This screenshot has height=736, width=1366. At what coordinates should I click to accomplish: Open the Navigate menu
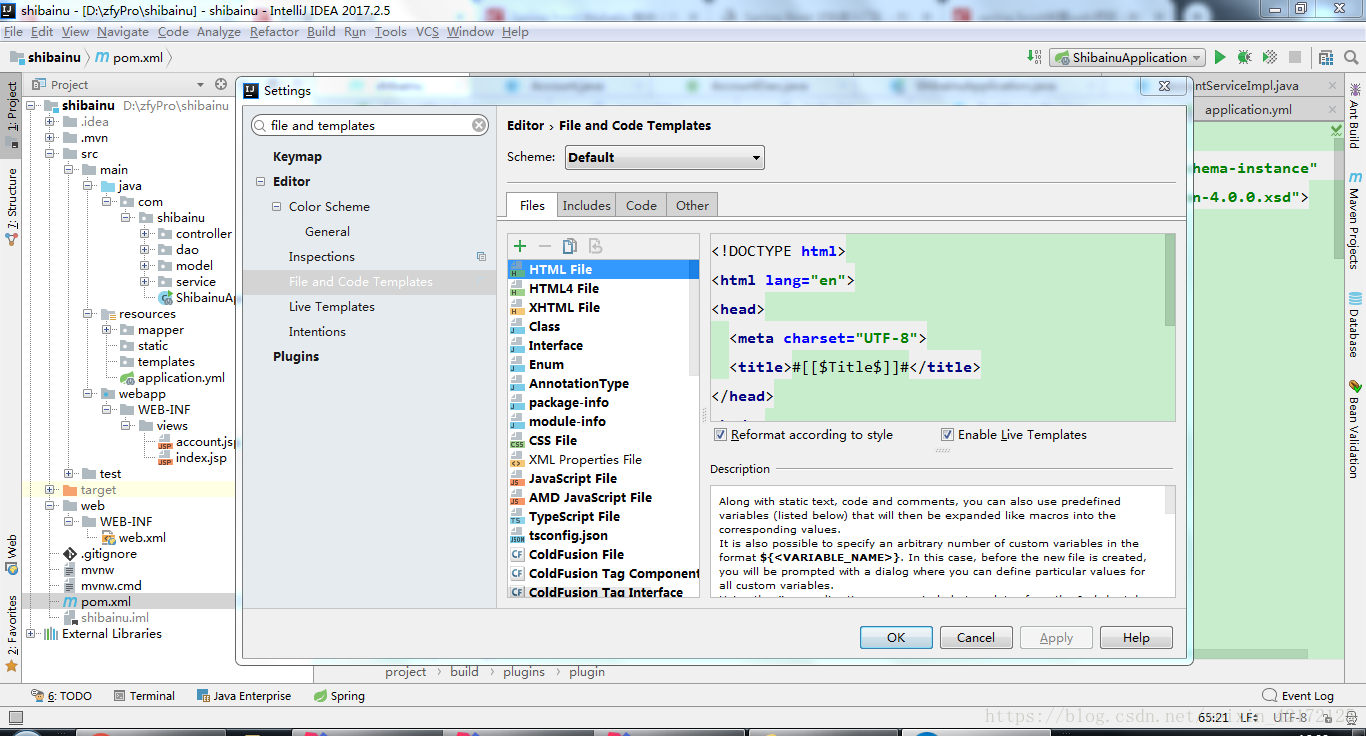point(123,32)
